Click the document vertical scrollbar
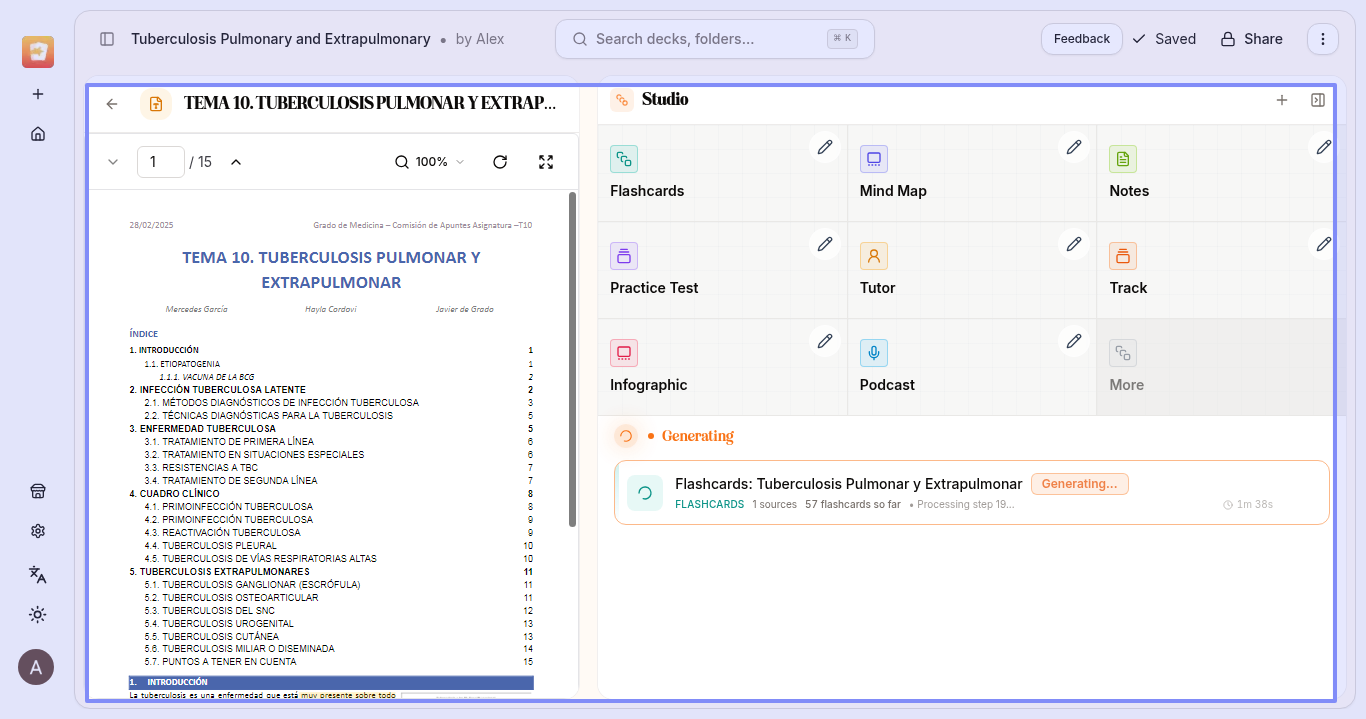Image resolution: width=1366 pixels, height=719 pixels. (572, 359)
